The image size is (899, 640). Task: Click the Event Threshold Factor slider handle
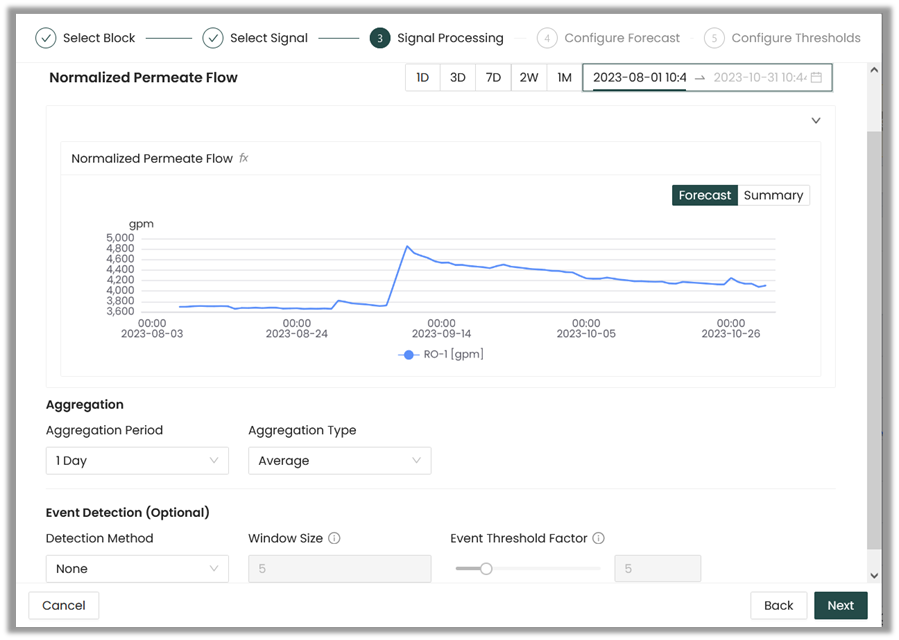tap(486, 568)
